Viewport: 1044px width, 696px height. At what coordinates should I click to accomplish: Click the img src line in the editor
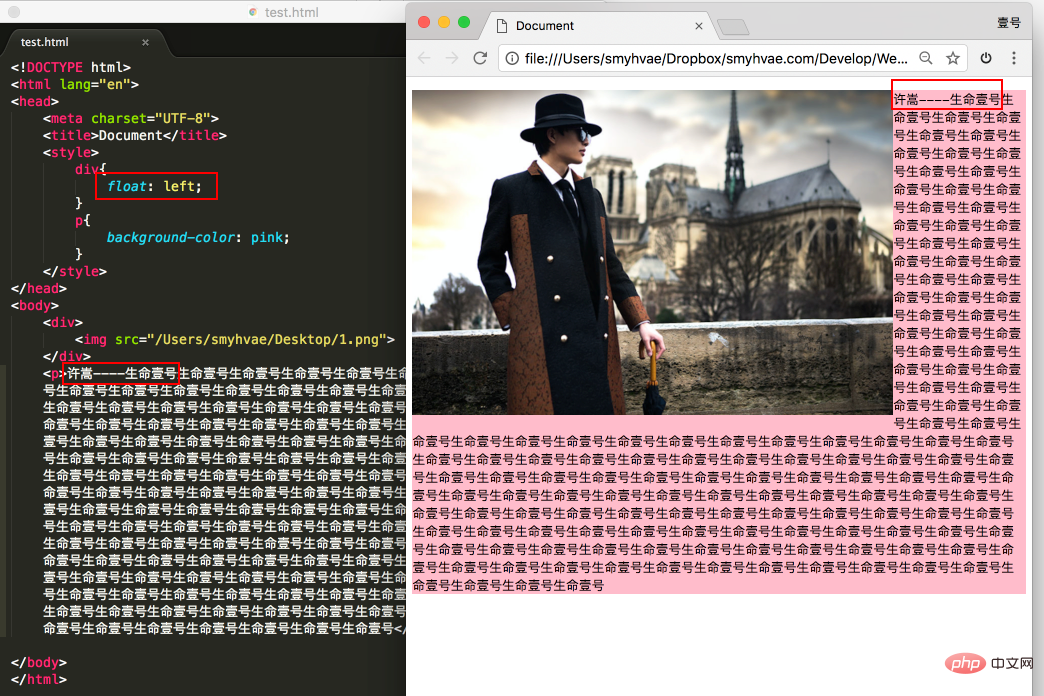tap(234, 340)
